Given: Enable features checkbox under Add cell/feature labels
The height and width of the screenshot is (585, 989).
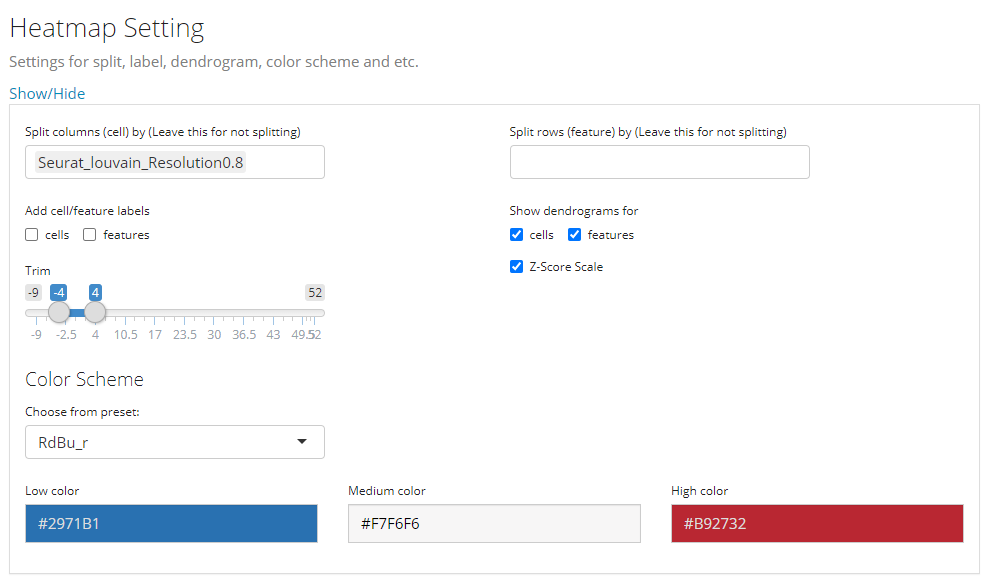Looking at the screenshot, I should coord(90,235).
